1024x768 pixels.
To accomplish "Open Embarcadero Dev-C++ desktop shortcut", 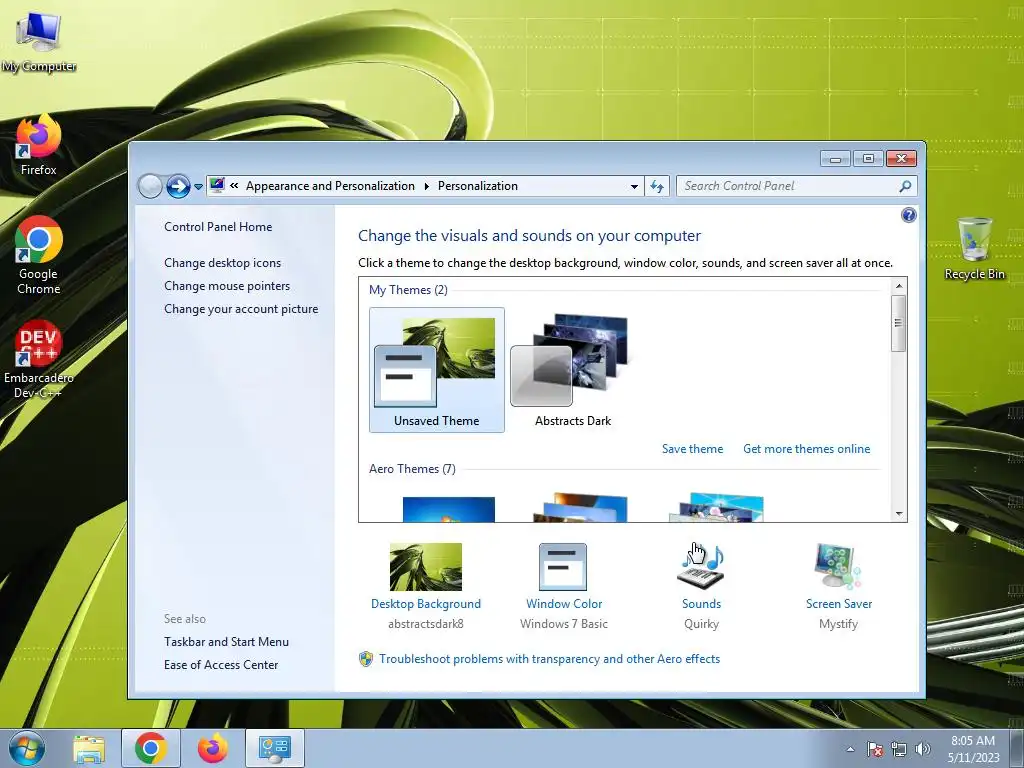I will (39, 359).
